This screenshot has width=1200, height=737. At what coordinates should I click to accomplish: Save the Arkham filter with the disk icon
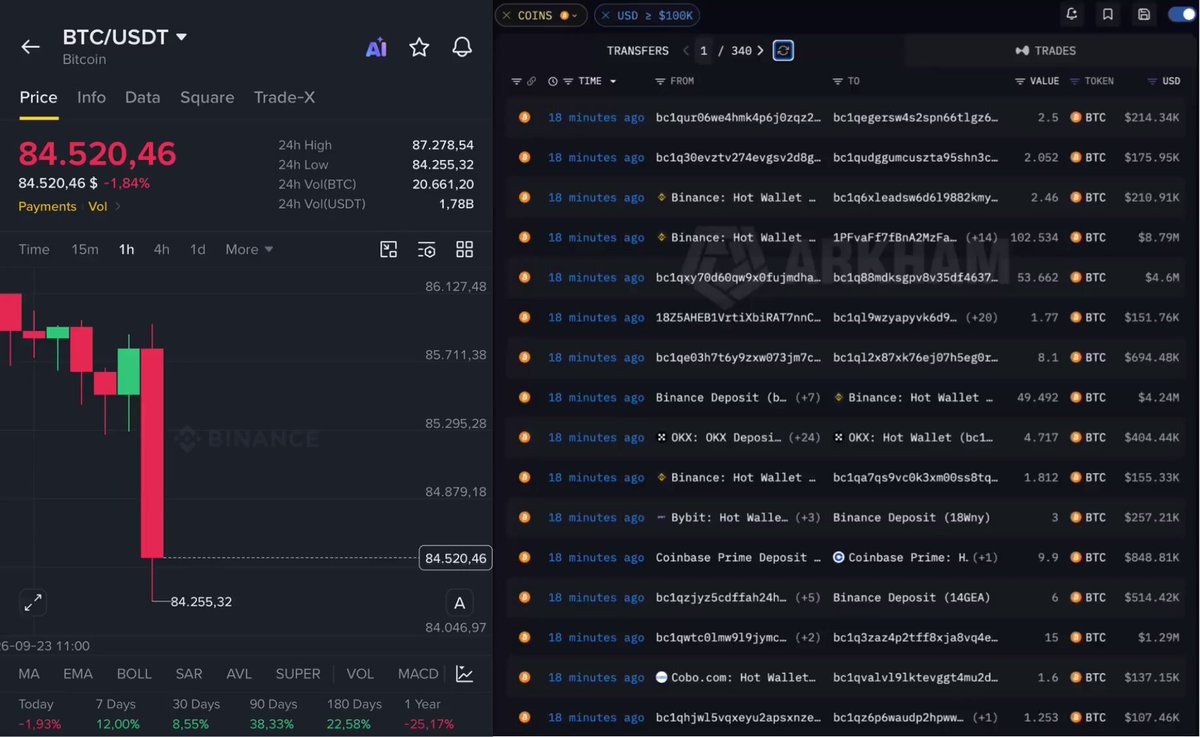coord(1143,15)
